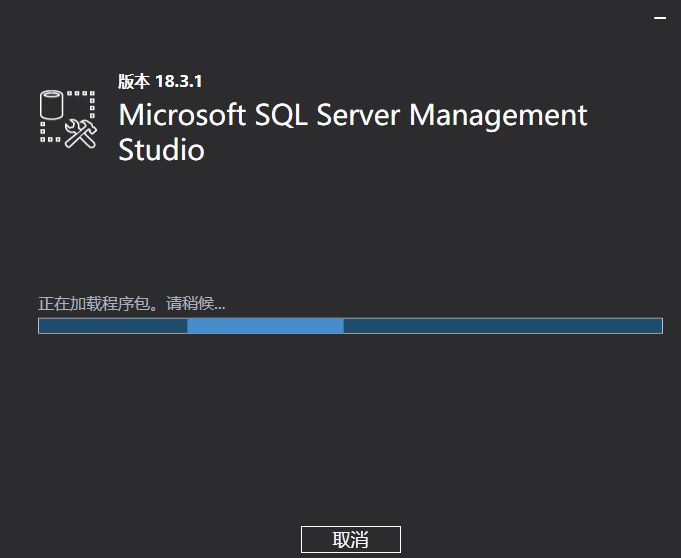The height and width of the screenshot is (558, 681).
Task: Click the dark right portion of progress bar
Action: point(503,326)
